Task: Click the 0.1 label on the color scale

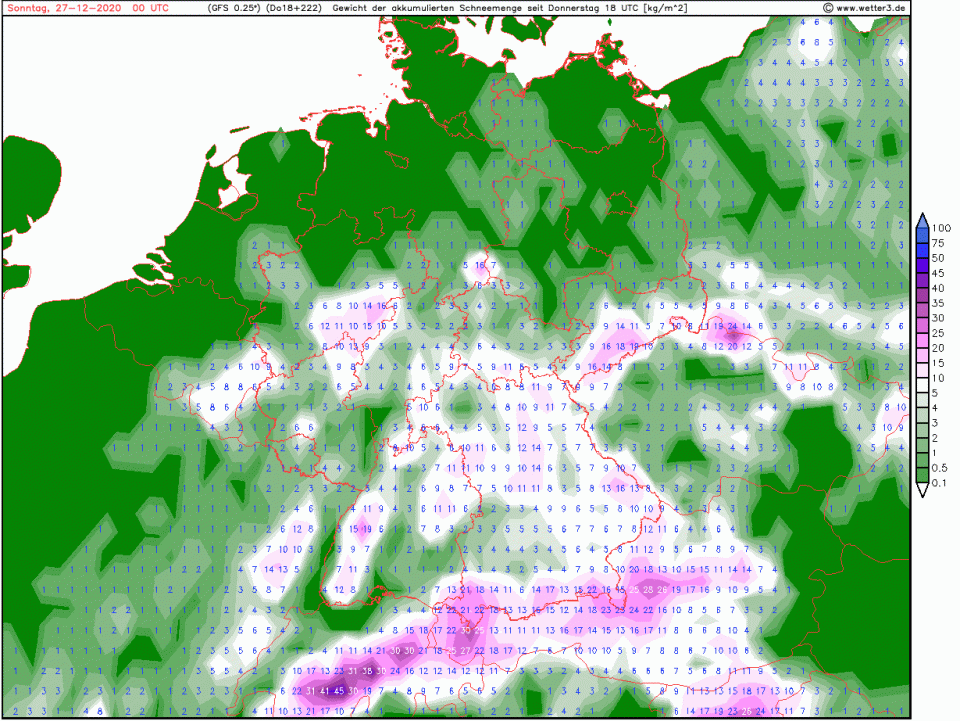Action: tap(940, 484)
